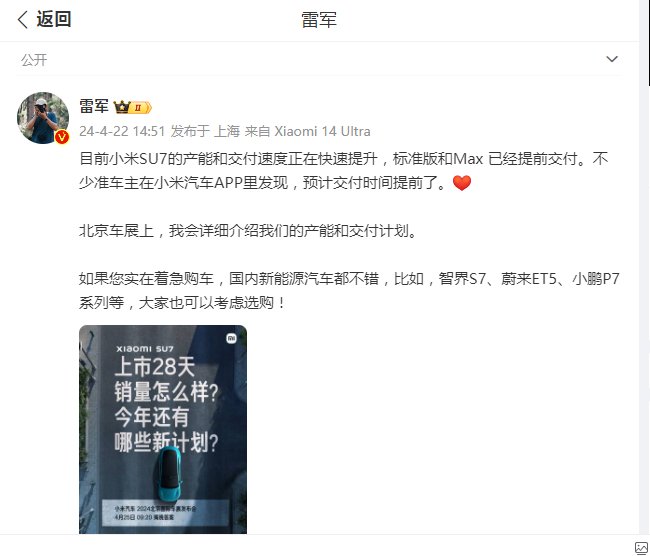Open 雷军's profile avatar photo
Viewport: 650px width, 556px height.
(x=43, y=118)
